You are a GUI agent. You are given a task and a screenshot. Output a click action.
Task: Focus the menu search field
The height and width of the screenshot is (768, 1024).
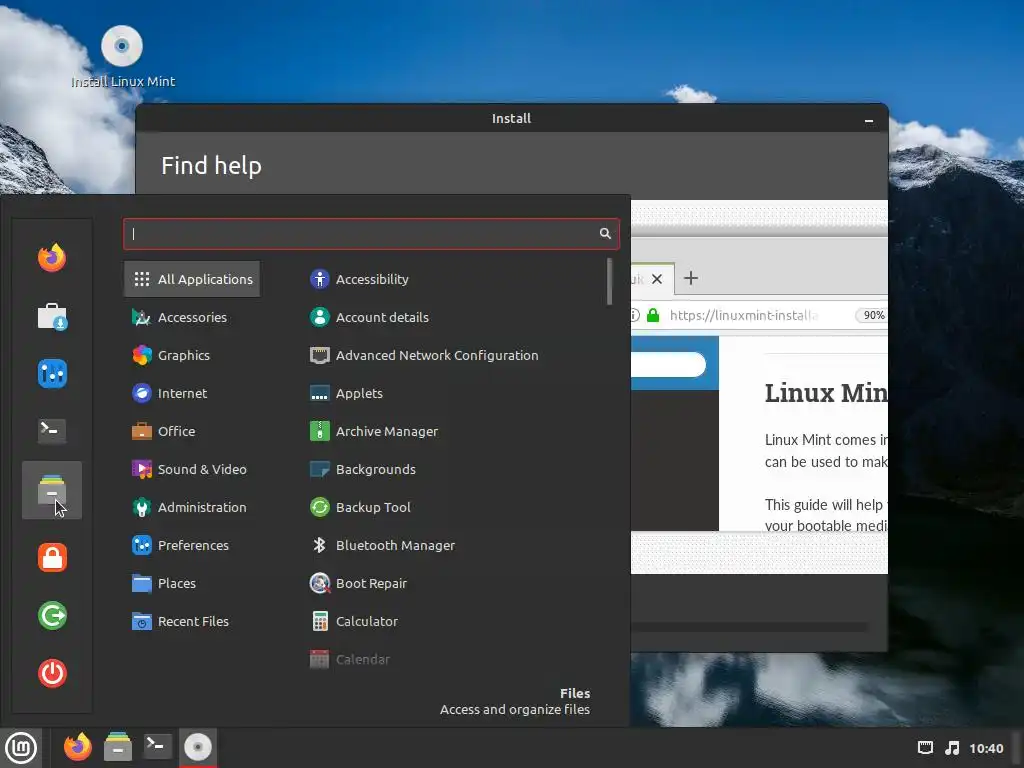pyautogui.click(x=371, y=234)
